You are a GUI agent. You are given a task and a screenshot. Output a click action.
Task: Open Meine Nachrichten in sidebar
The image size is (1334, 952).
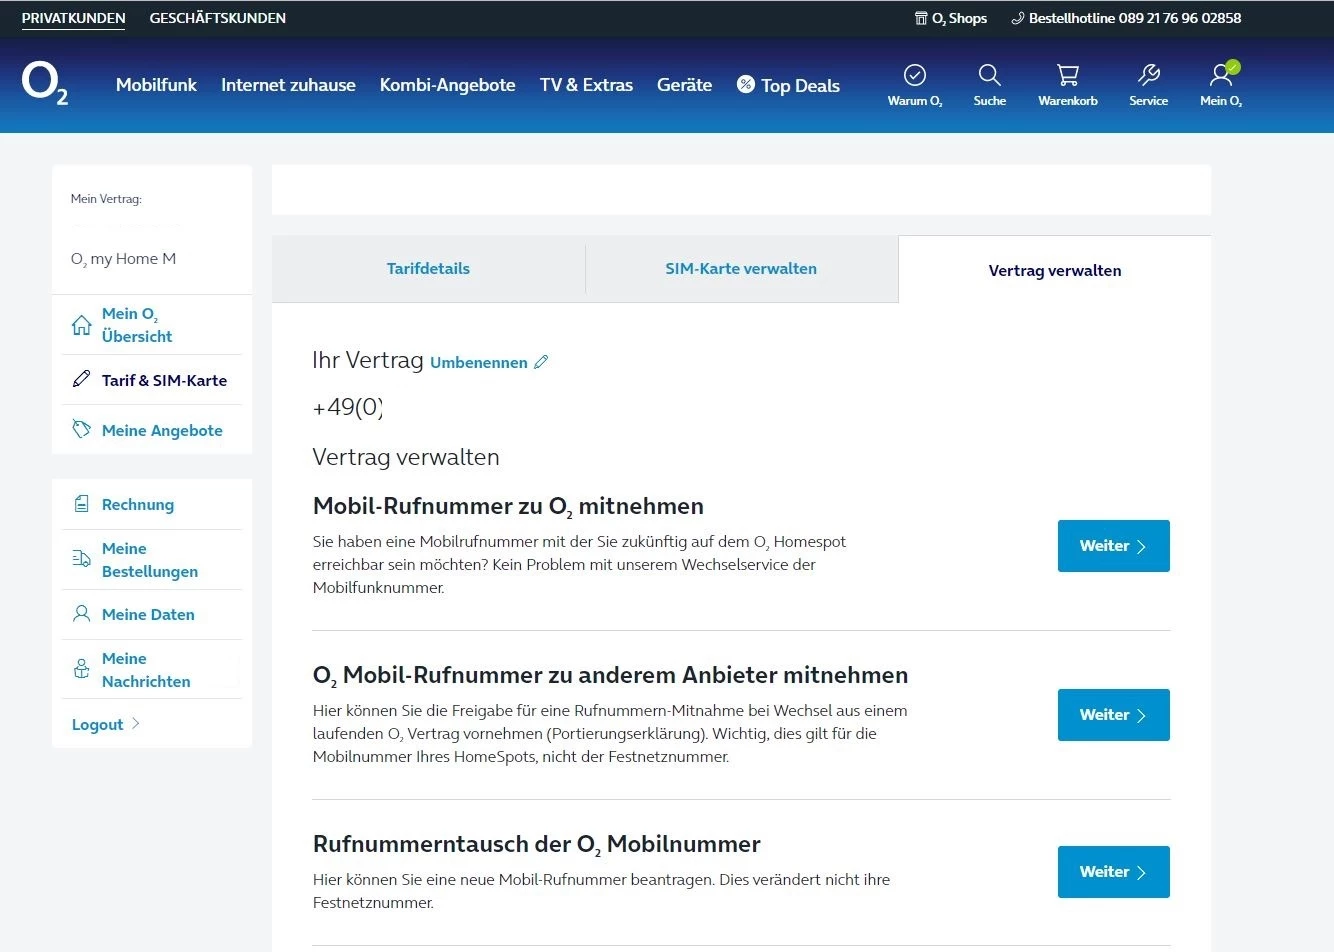click(x=146, y=670)
